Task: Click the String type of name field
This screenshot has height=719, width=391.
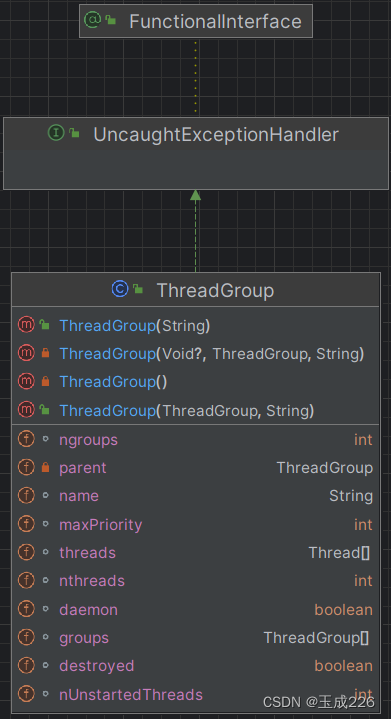Action: coord(351,496)
